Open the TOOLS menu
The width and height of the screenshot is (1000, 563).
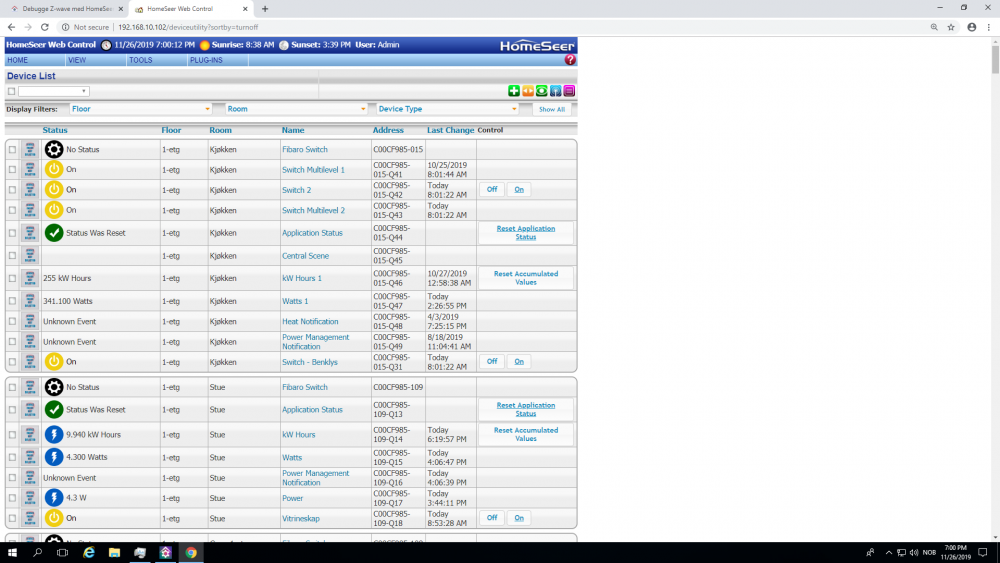pyautogui.click(x=141, y=60)
